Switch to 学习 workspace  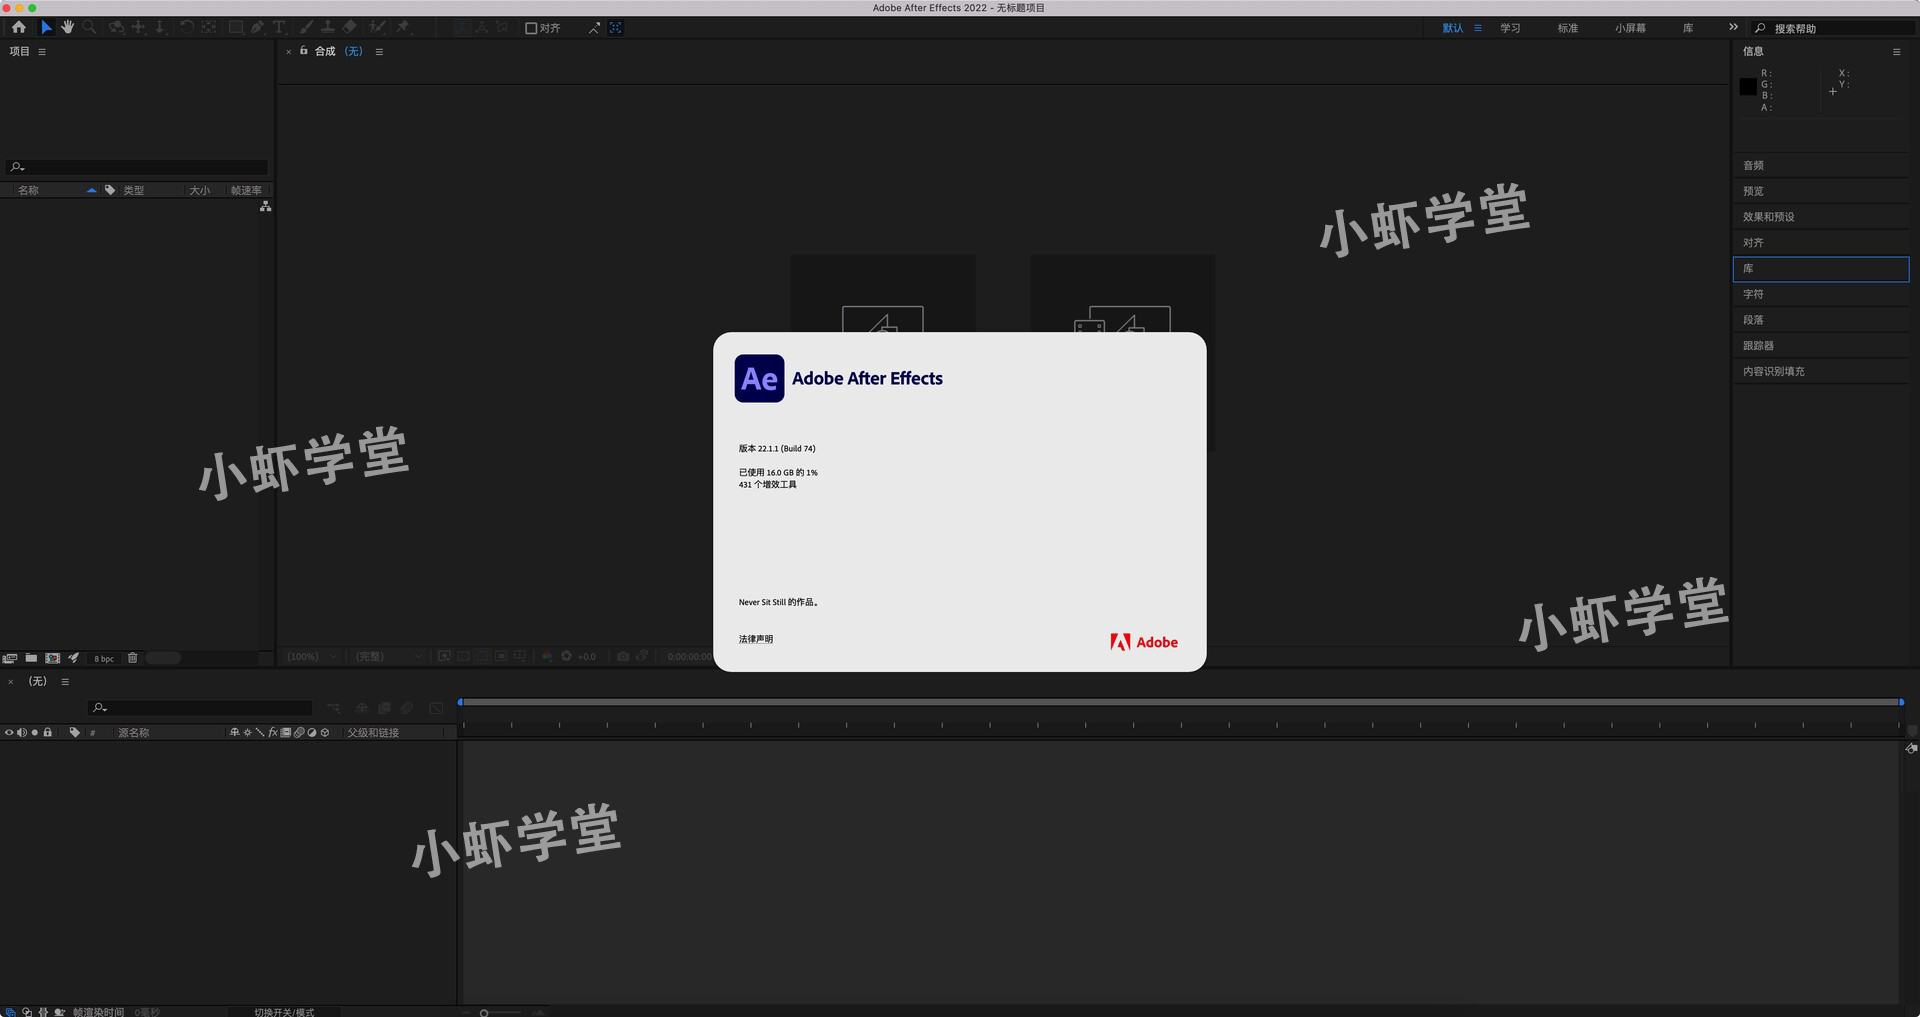tap(1510, 28)
